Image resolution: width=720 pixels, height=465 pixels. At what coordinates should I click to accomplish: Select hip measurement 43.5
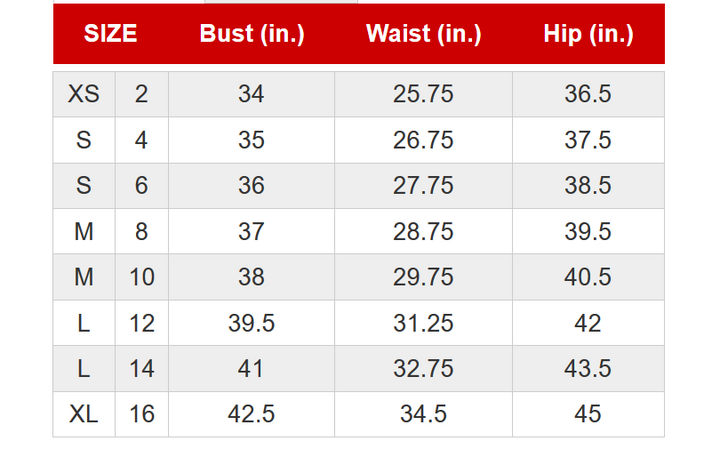(x=588, y=369)
